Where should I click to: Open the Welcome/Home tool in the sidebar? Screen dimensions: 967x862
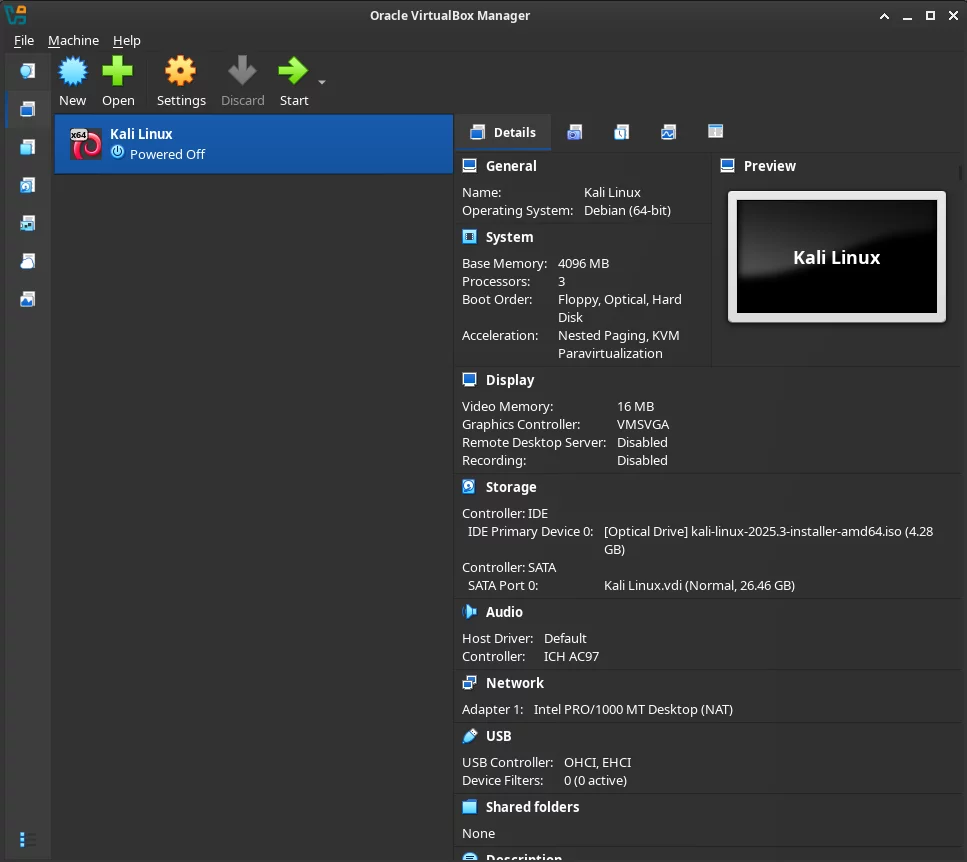pos(27,71)
